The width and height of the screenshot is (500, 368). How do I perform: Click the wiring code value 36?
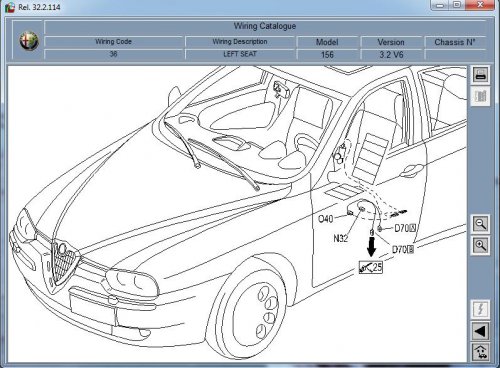click(113, 54)
